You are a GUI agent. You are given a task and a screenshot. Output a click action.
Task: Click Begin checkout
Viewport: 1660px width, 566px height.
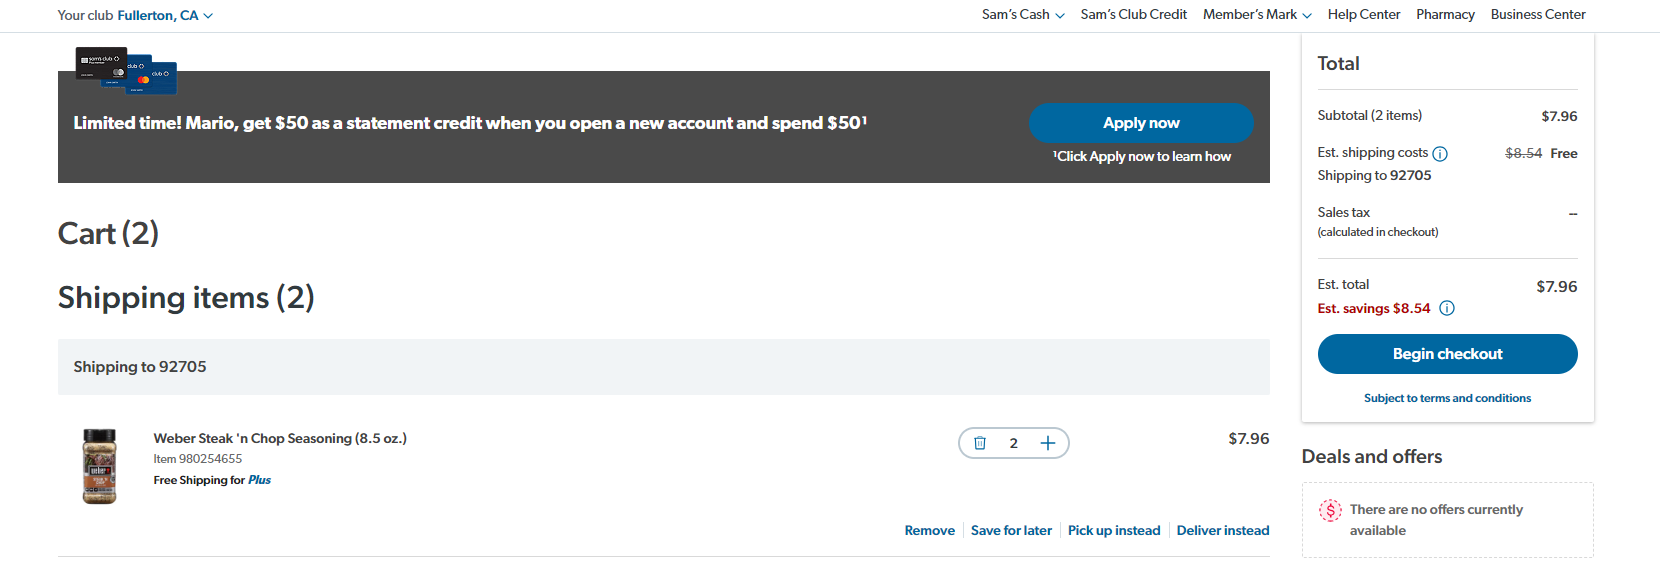1447,354
